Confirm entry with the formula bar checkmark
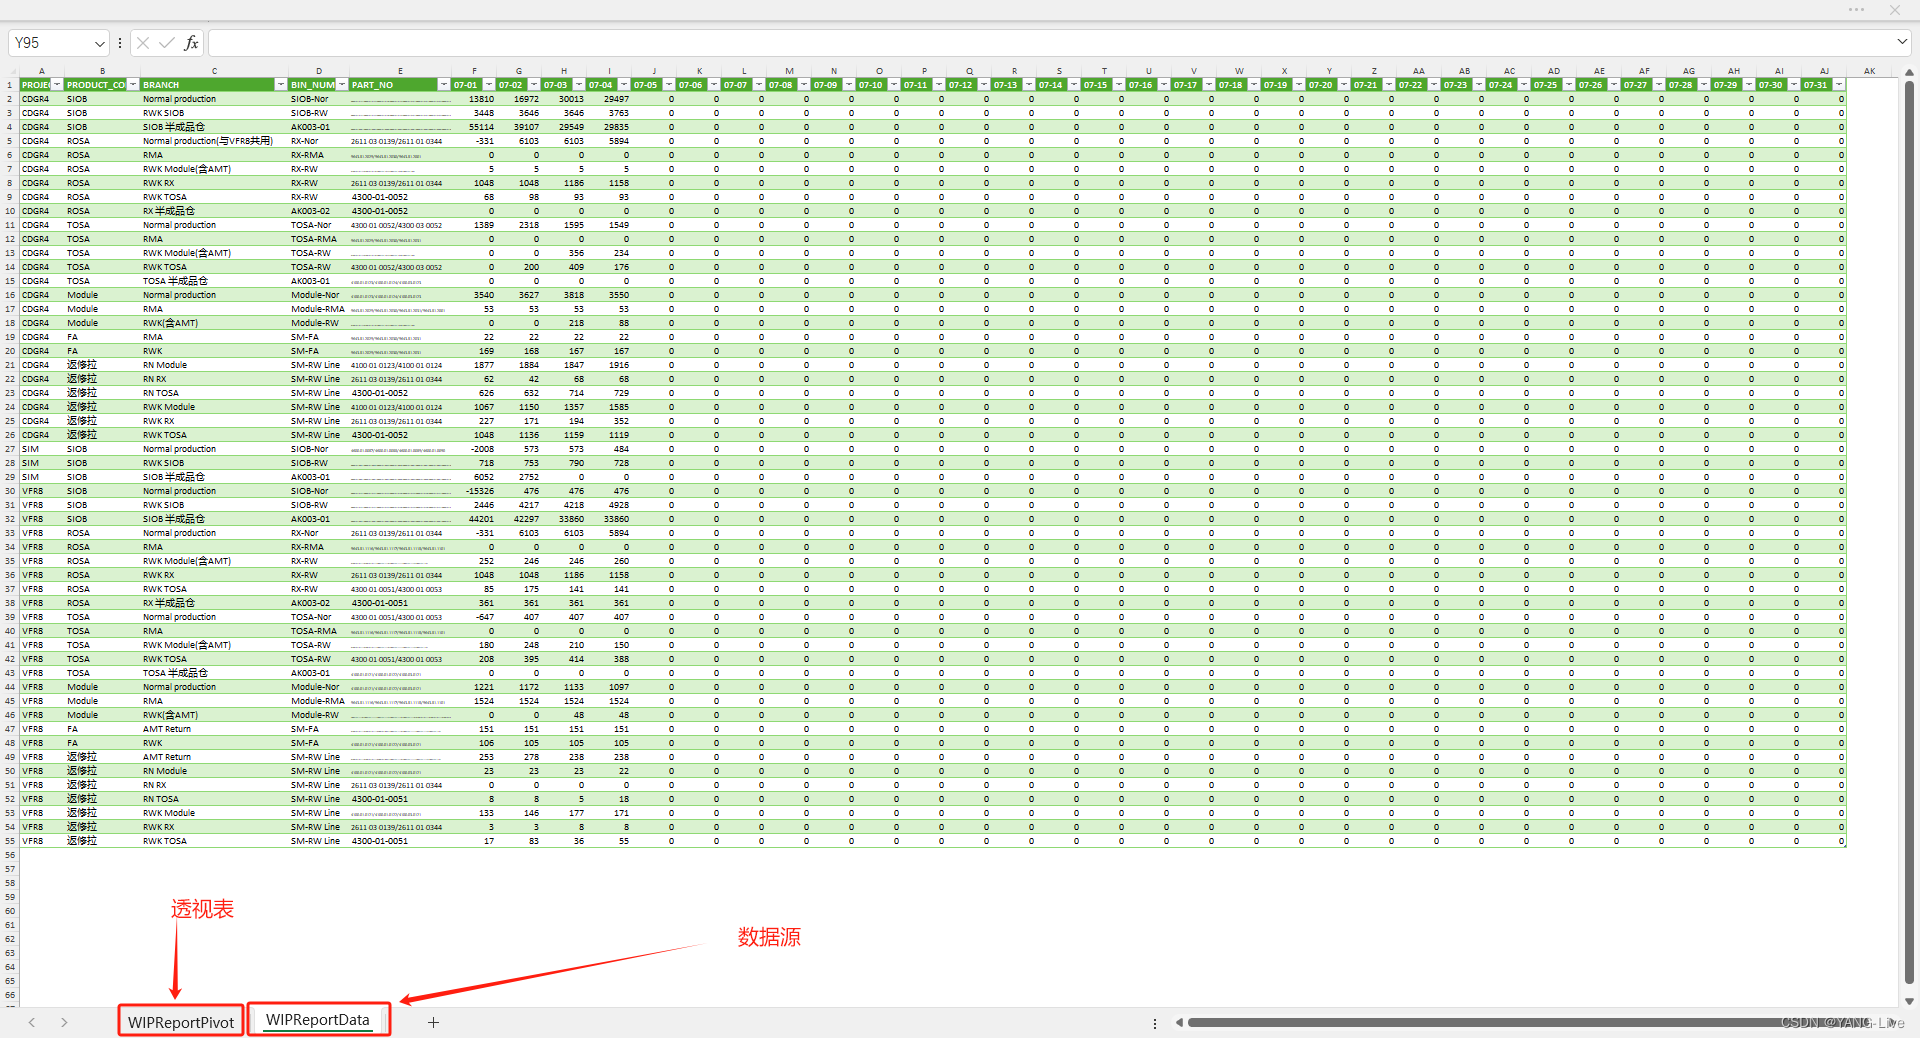1920x1038 pixels. coord(167,43)
